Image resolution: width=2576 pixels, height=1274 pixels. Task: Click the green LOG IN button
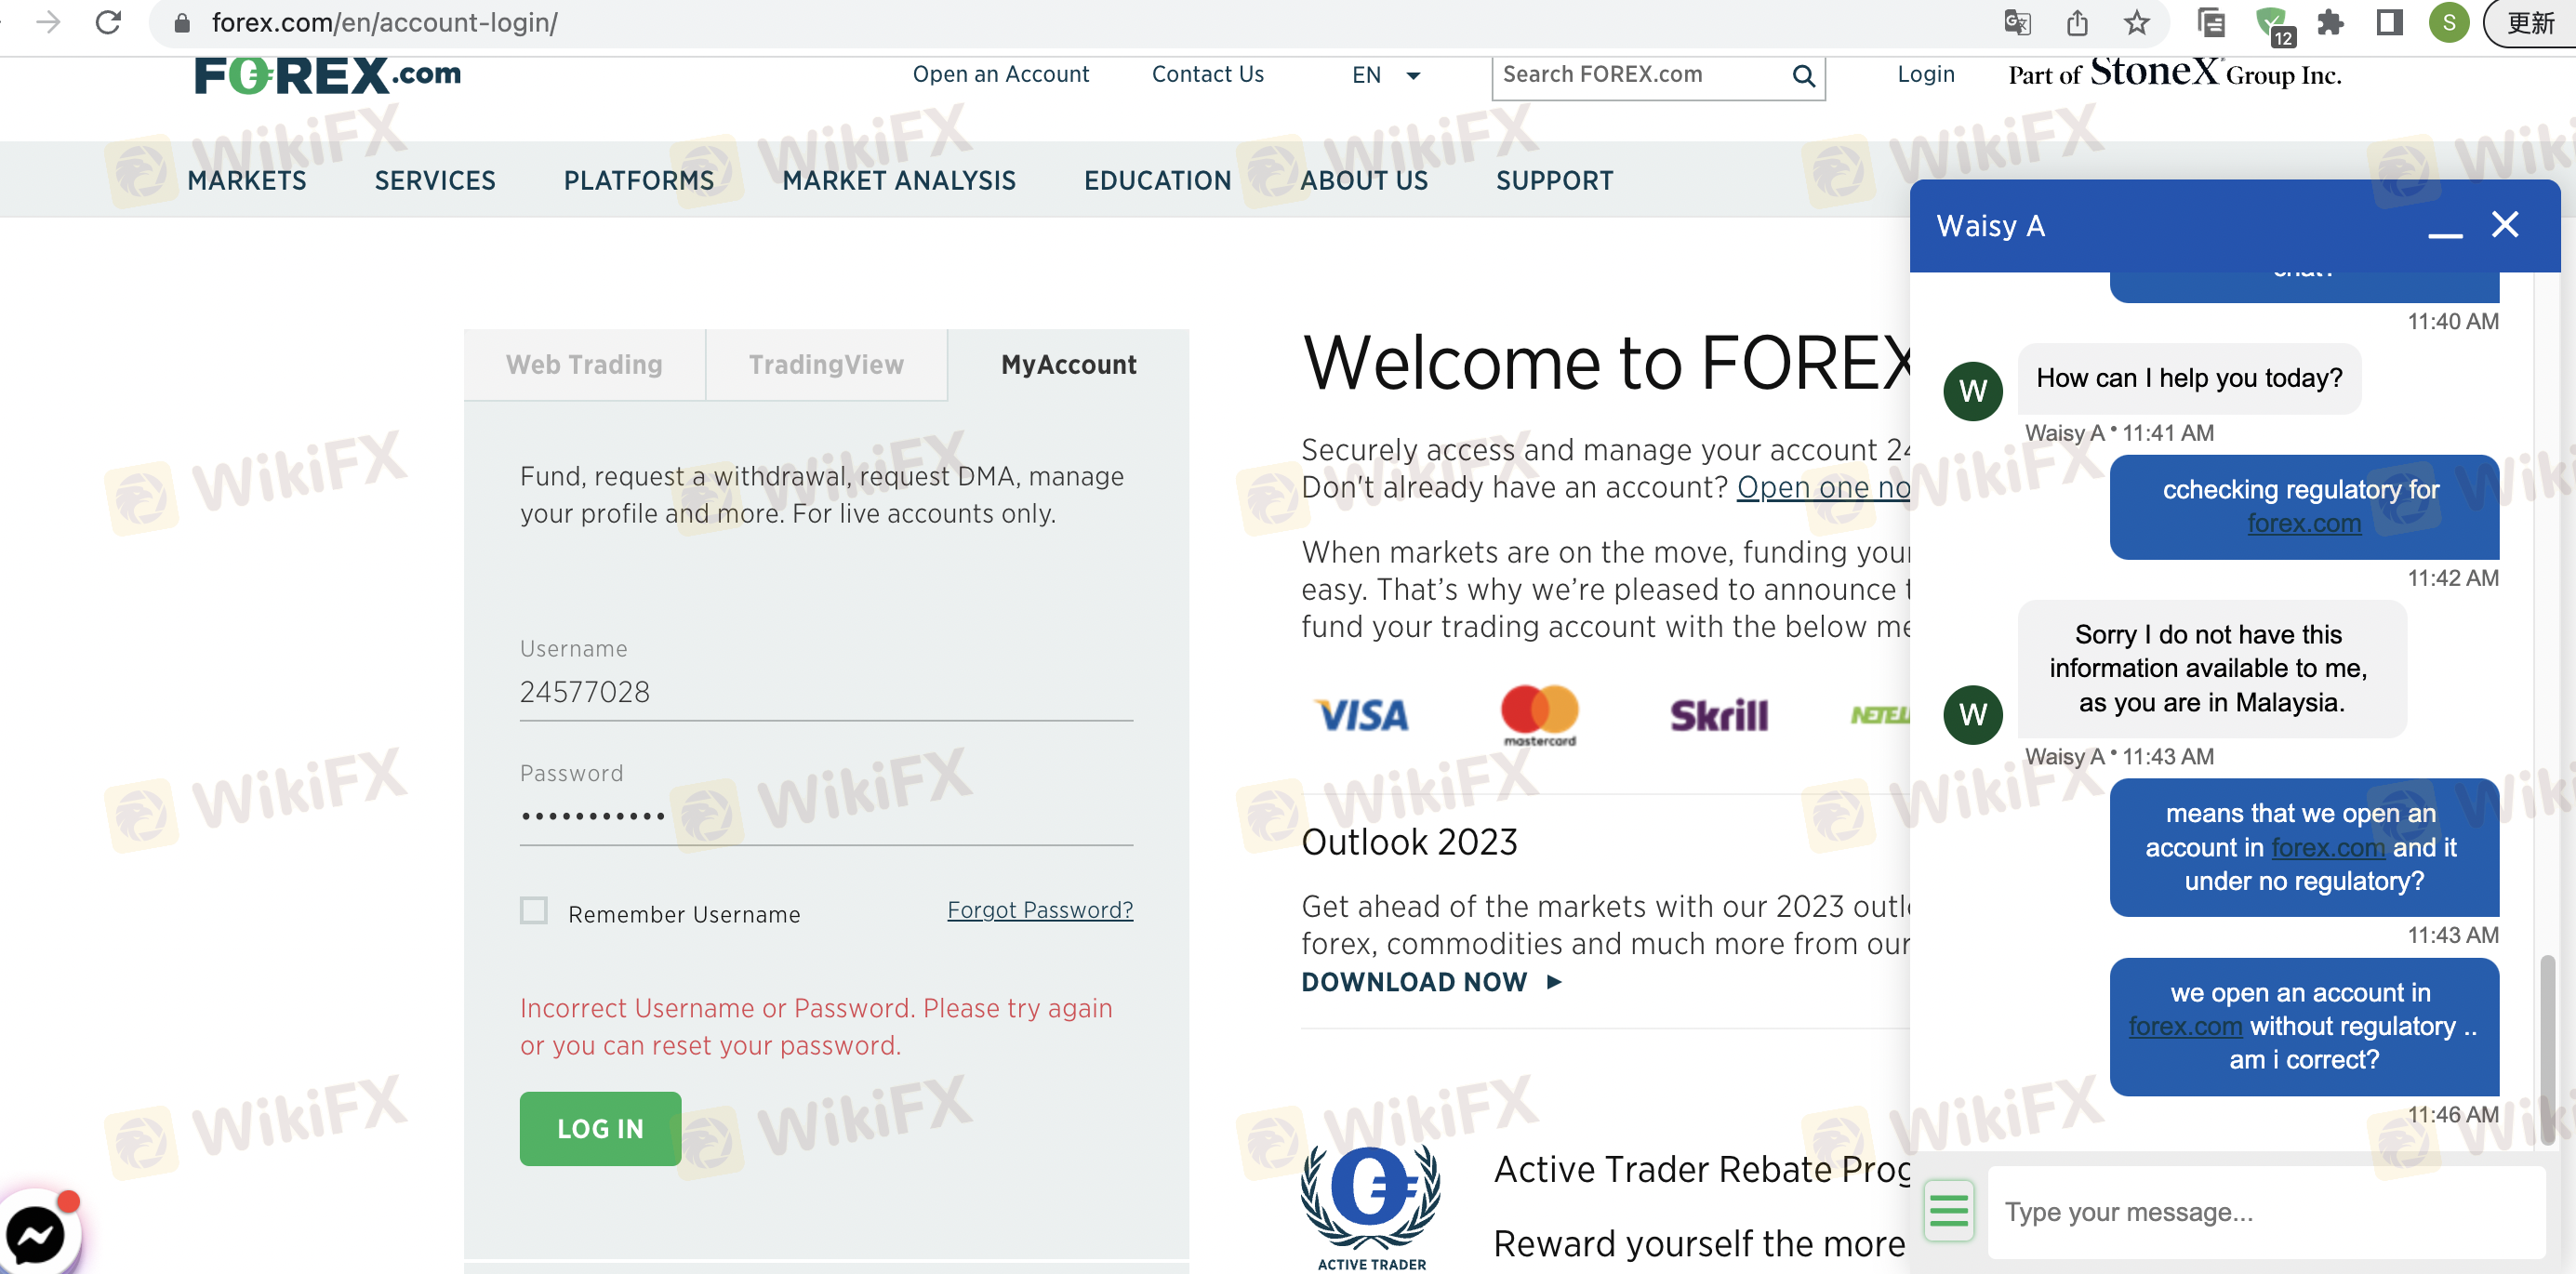pos(600,1129)
